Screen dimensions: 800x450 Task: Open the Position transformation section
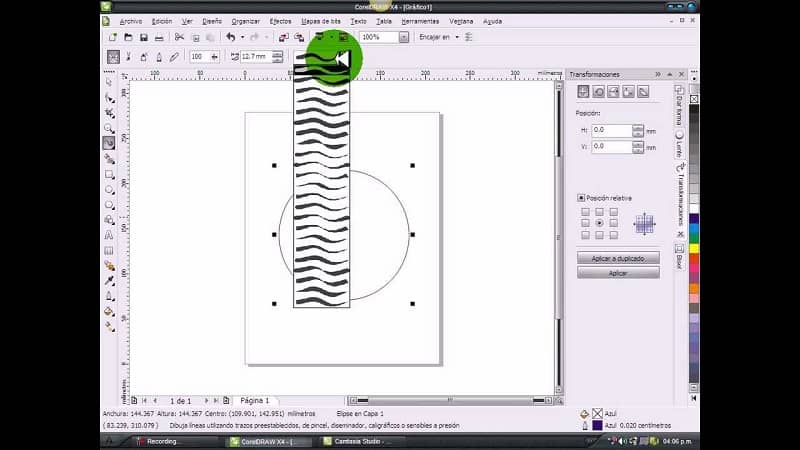click(x=583, y=91)
